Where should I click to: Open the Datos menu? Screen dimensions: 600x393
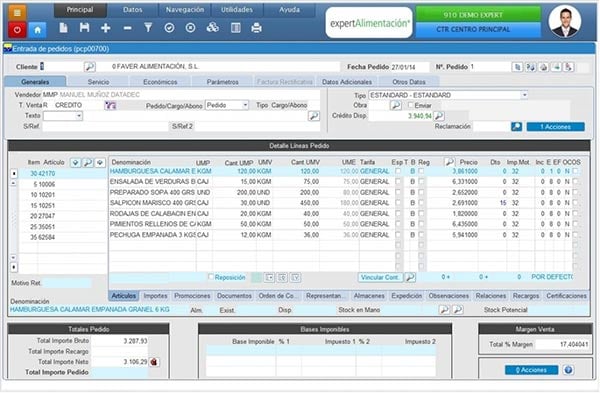[132, 10]
